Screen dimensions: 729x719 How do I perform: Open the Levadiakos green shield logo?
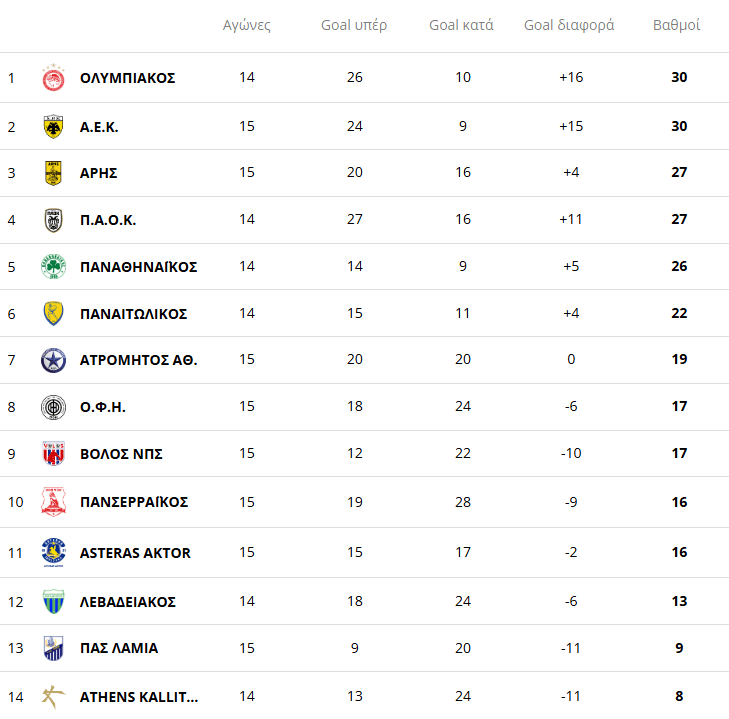[x=53, y=602]
